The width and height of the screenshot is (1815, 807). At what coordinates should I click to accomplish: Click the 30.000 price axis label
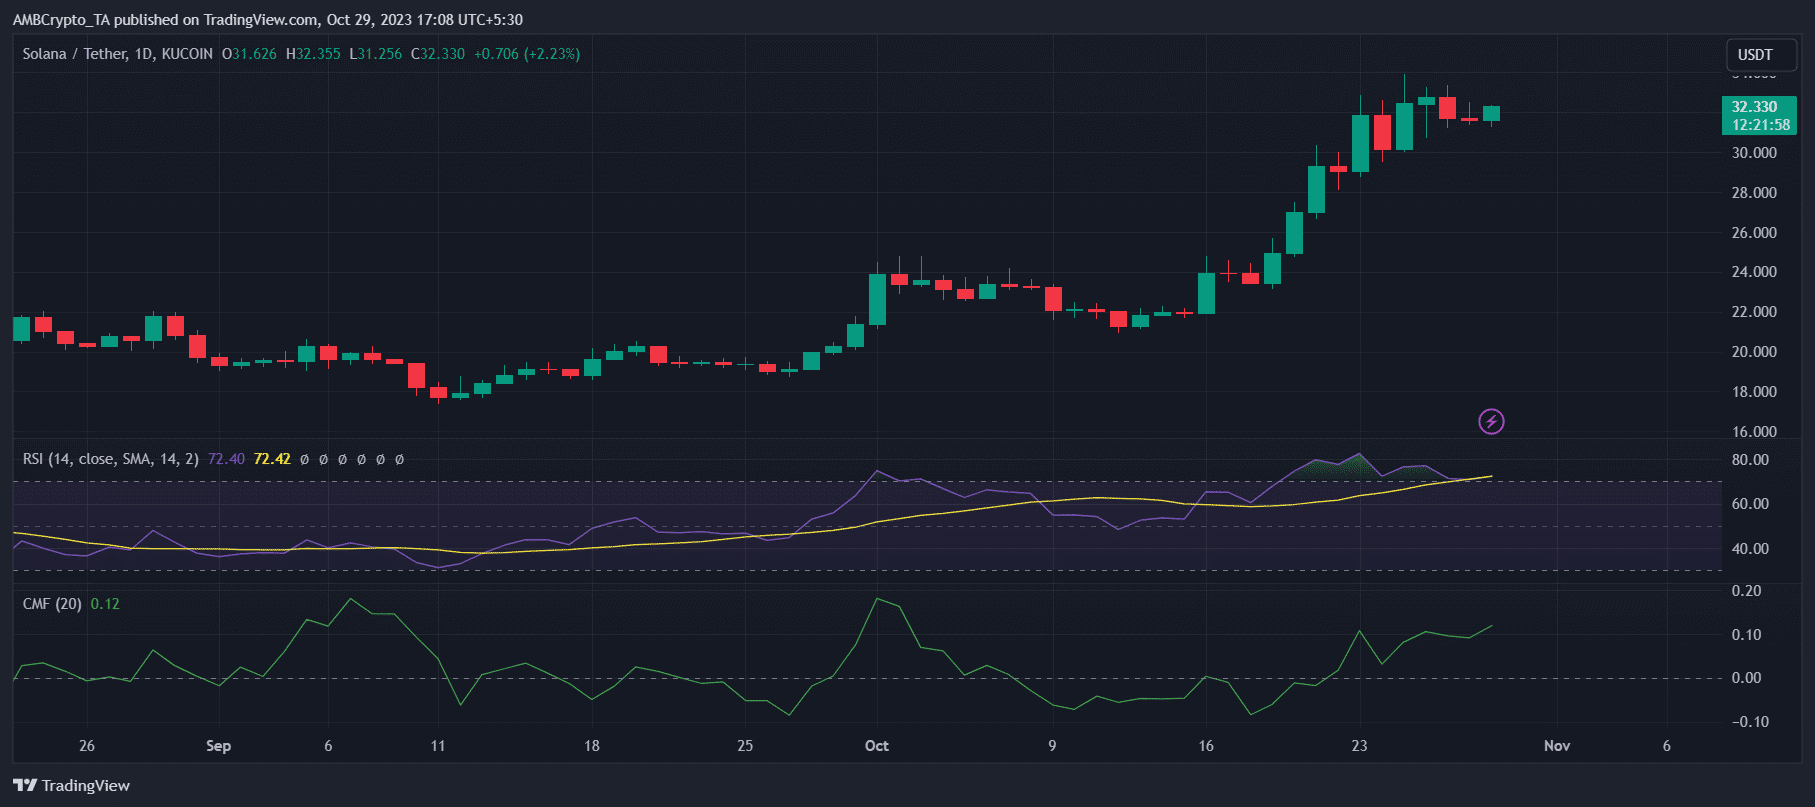pyautogui.click(x=1754, y=153)
